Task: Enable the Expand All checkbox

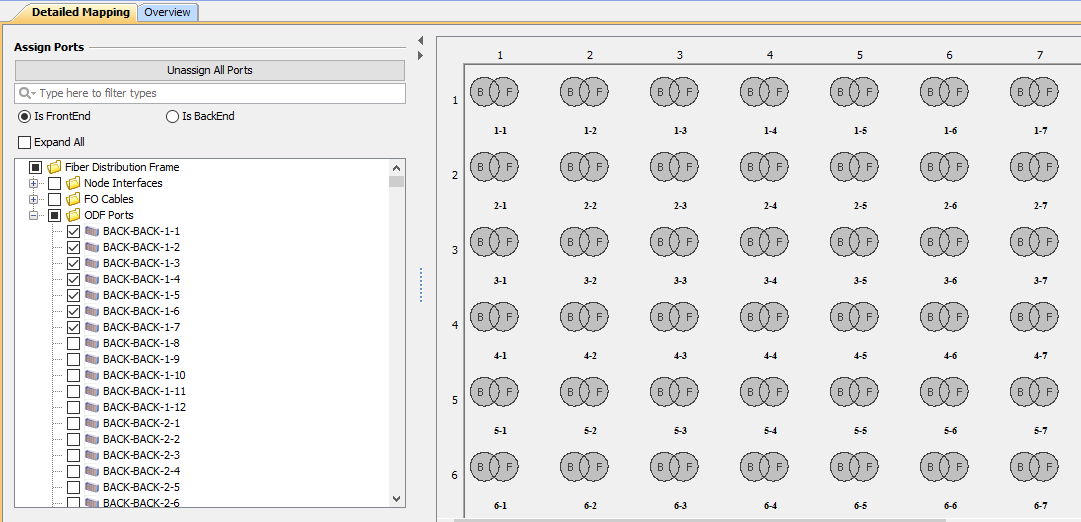Action: tap(25, 142)
